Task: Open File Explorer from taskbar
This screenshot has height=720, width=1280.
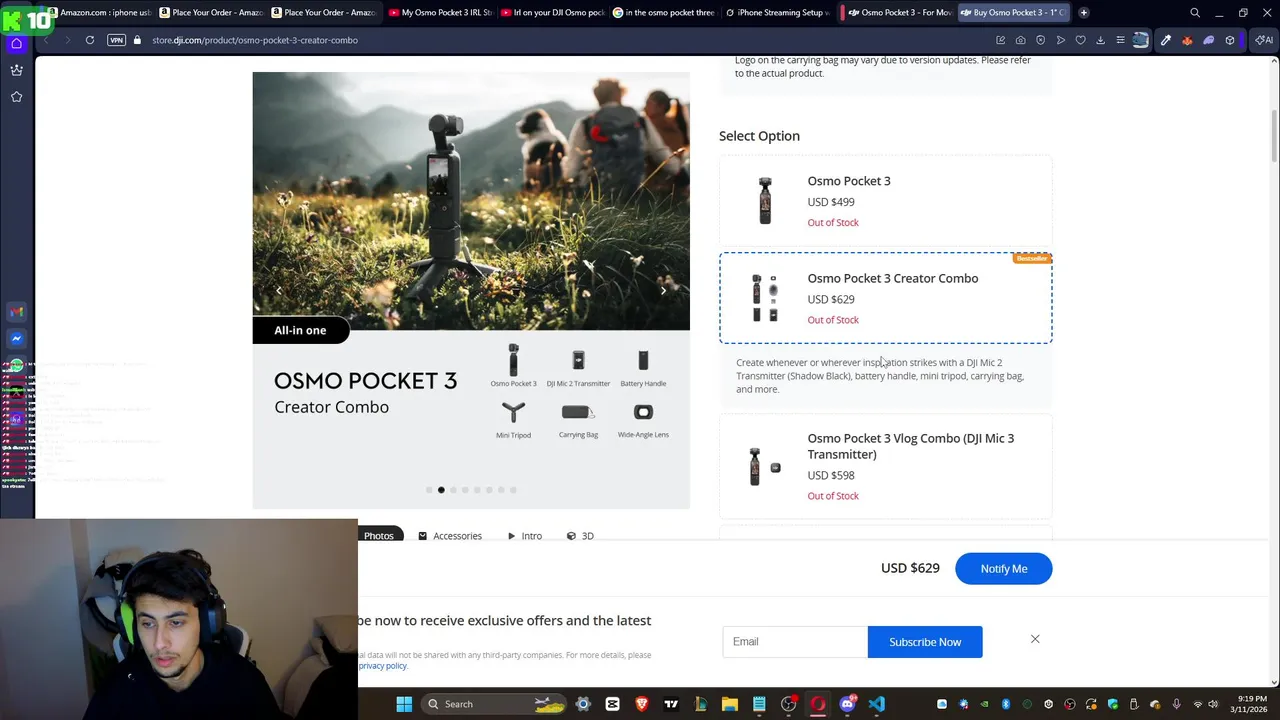Action: tap(730, 704)
